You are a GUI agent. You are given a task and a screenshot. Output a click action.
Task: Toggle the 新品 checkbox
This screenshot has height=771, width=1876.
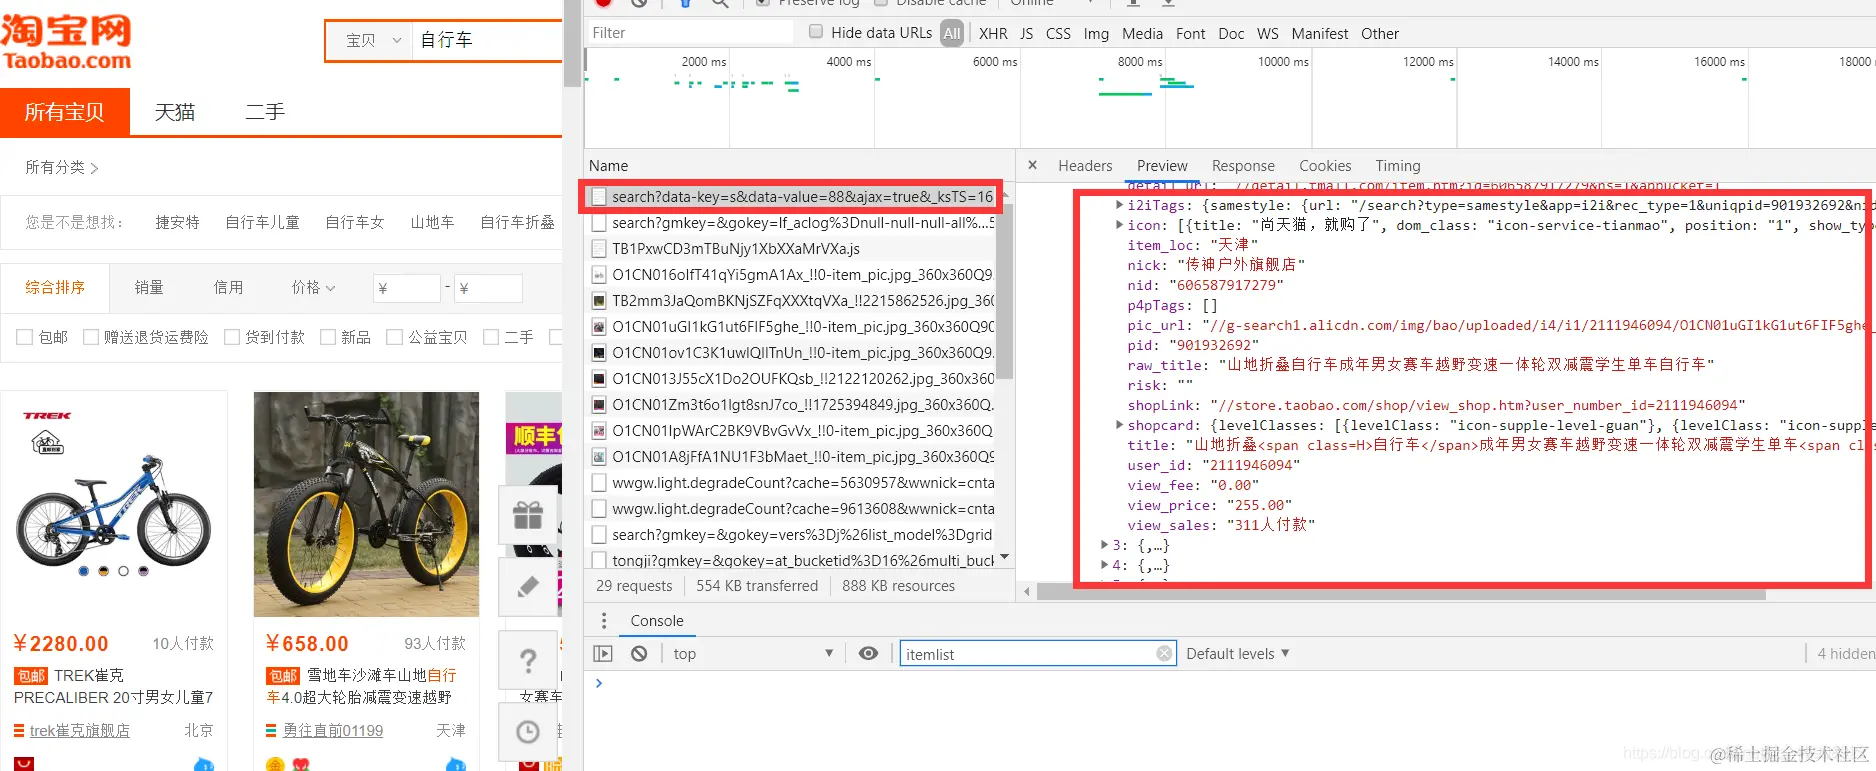(328, 337)
